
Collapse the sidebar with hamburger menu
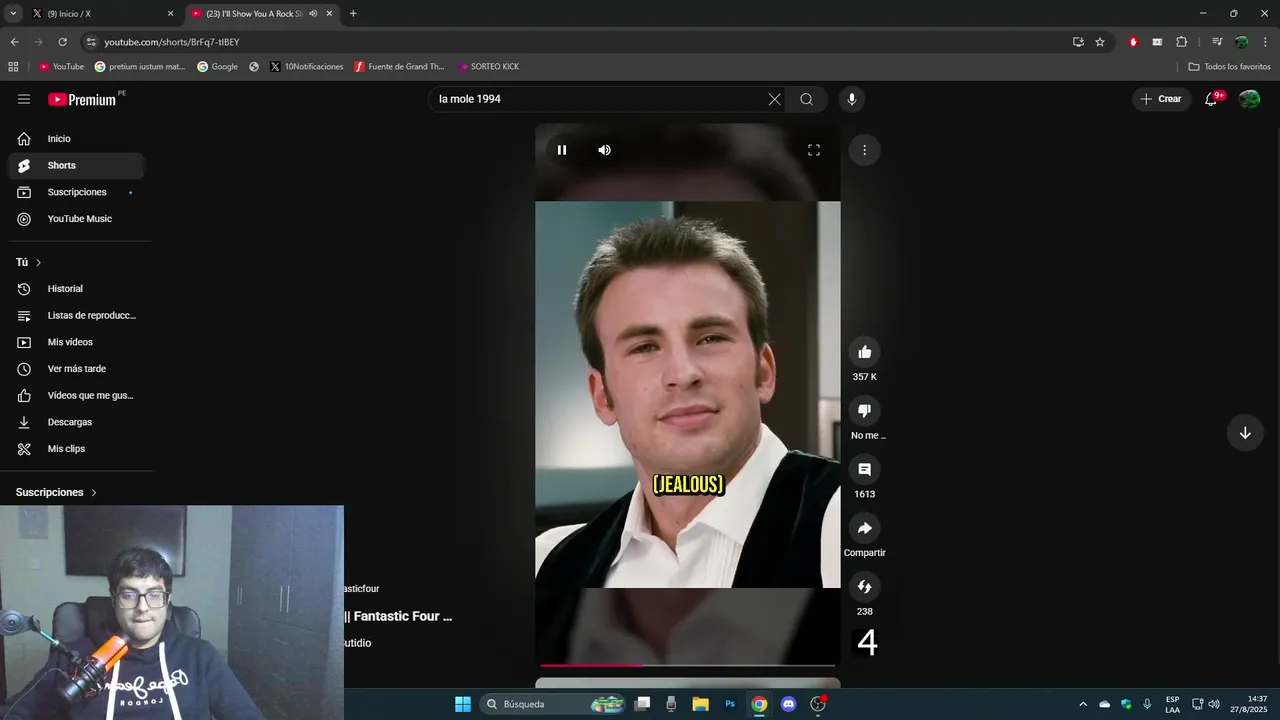(24, 99)
